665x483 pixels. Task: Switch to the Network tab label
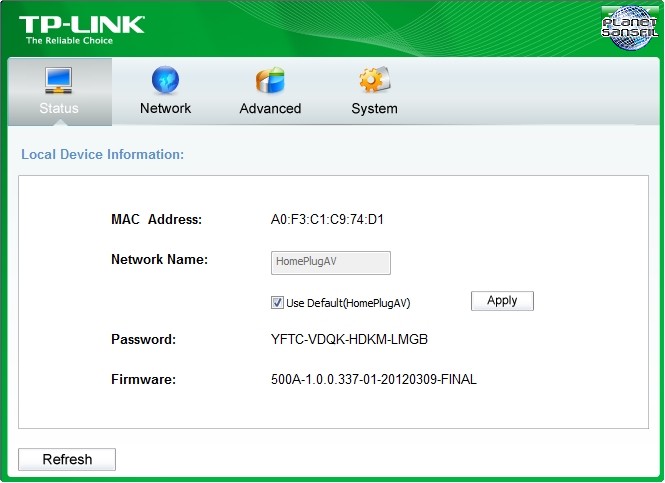(x=165, y=108)
